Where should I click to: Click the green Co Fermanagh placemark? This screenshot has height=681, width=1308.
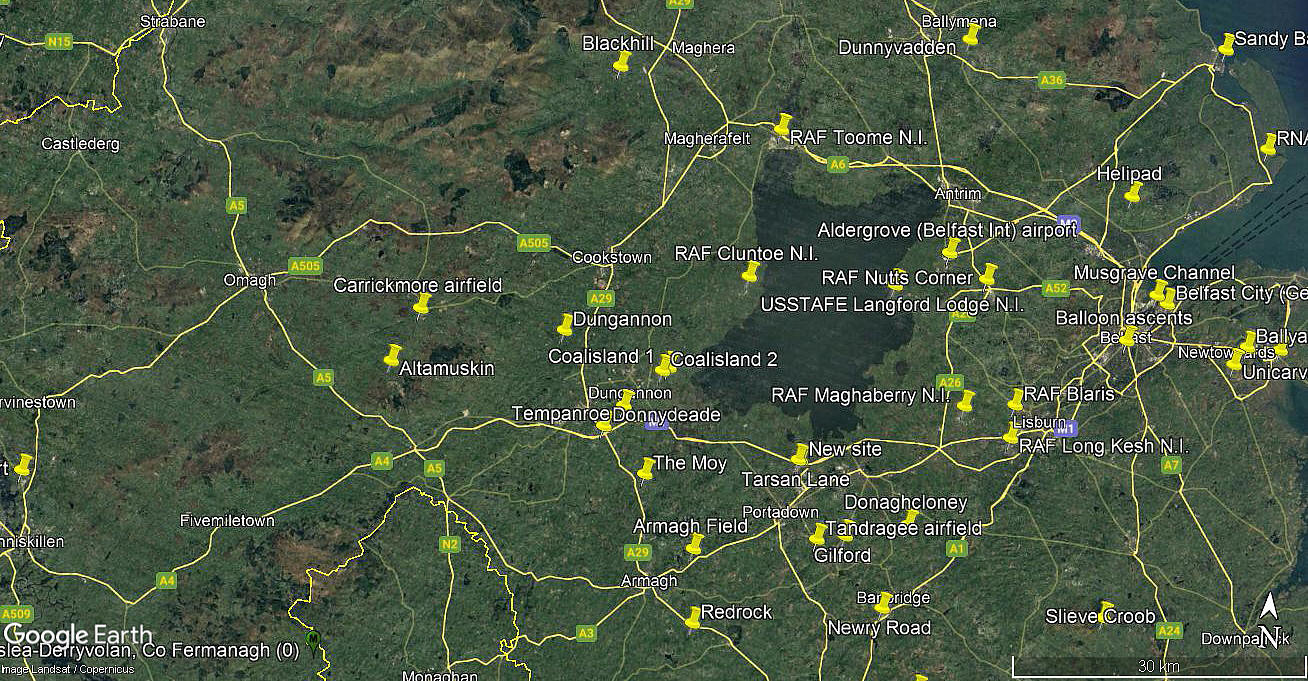click(x=314, y=640)
